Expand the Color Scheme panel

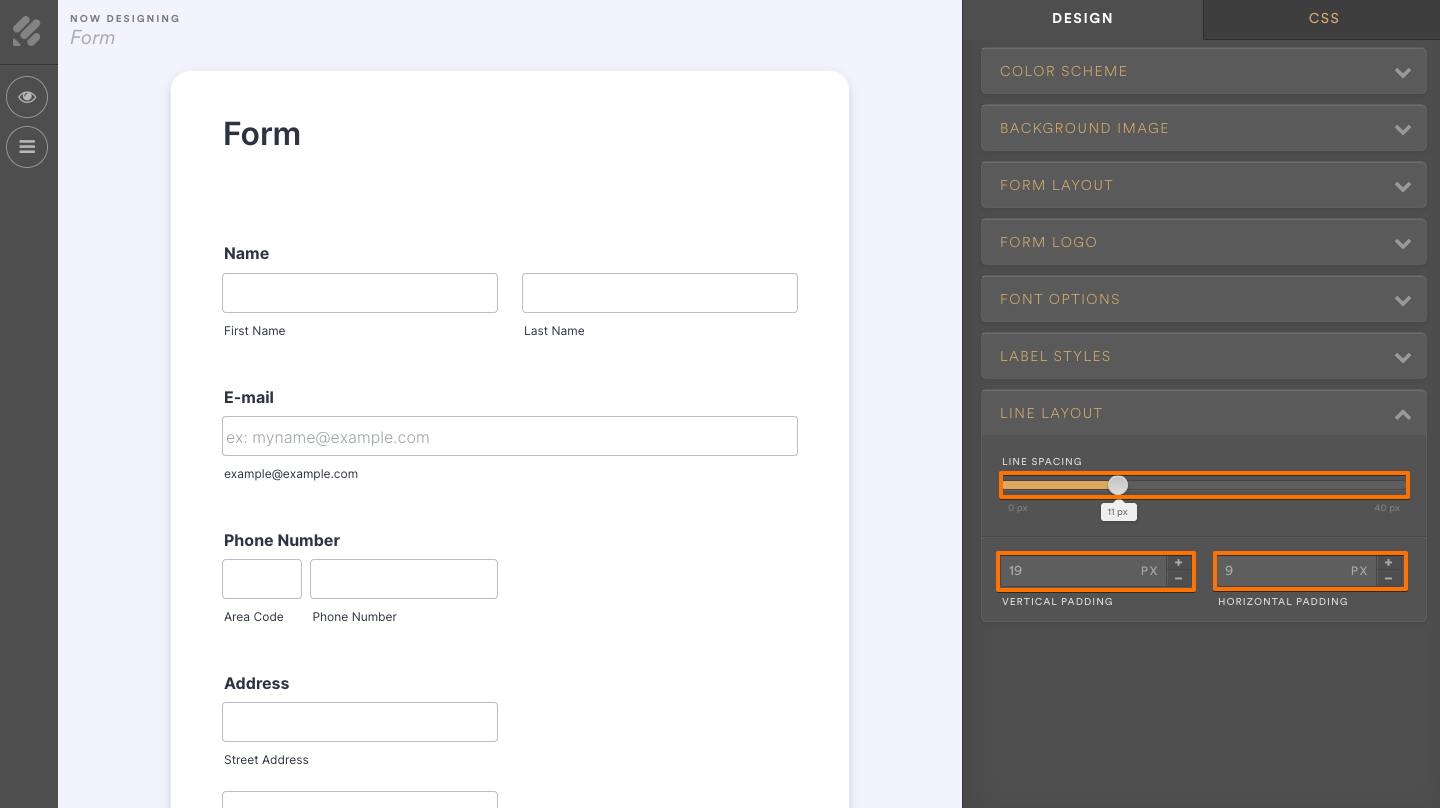[x=1203, y=71]
